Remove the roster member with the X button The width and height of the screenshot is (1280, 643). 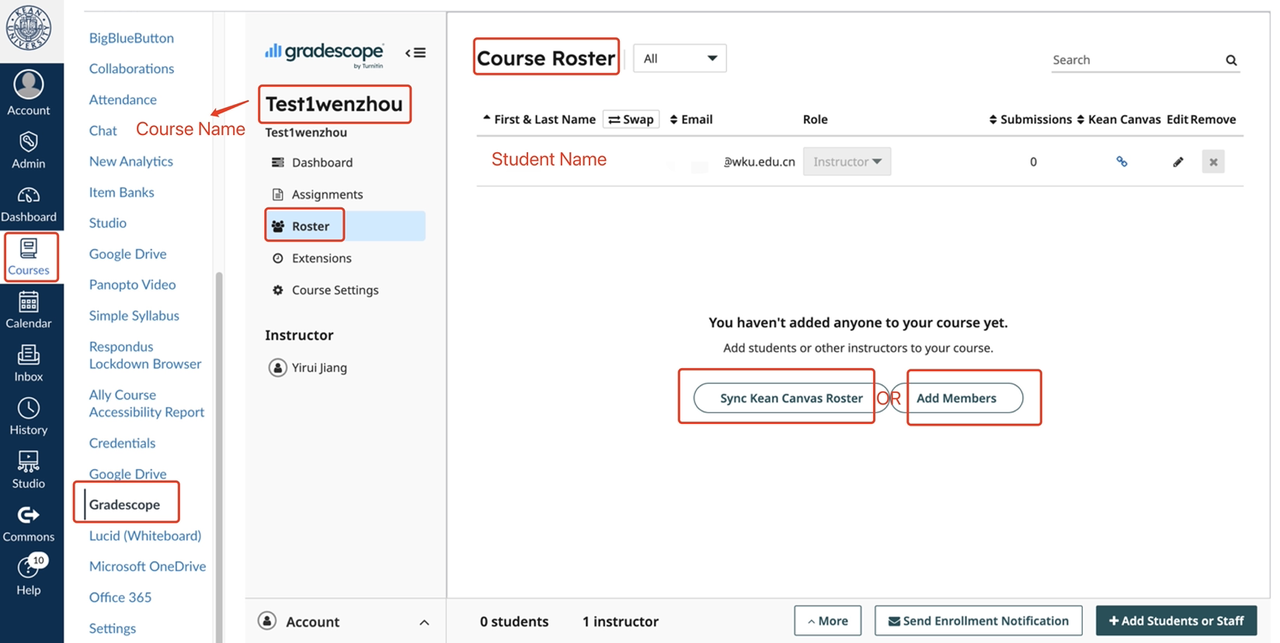point(1213,161)
